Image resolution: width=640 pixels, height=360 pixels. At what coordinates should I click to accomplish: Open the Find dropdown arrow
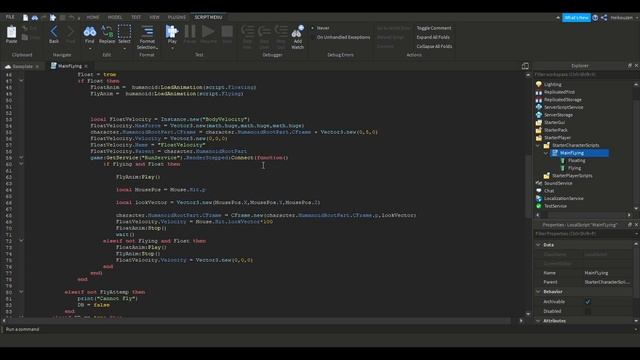click(x=90, y=49)
